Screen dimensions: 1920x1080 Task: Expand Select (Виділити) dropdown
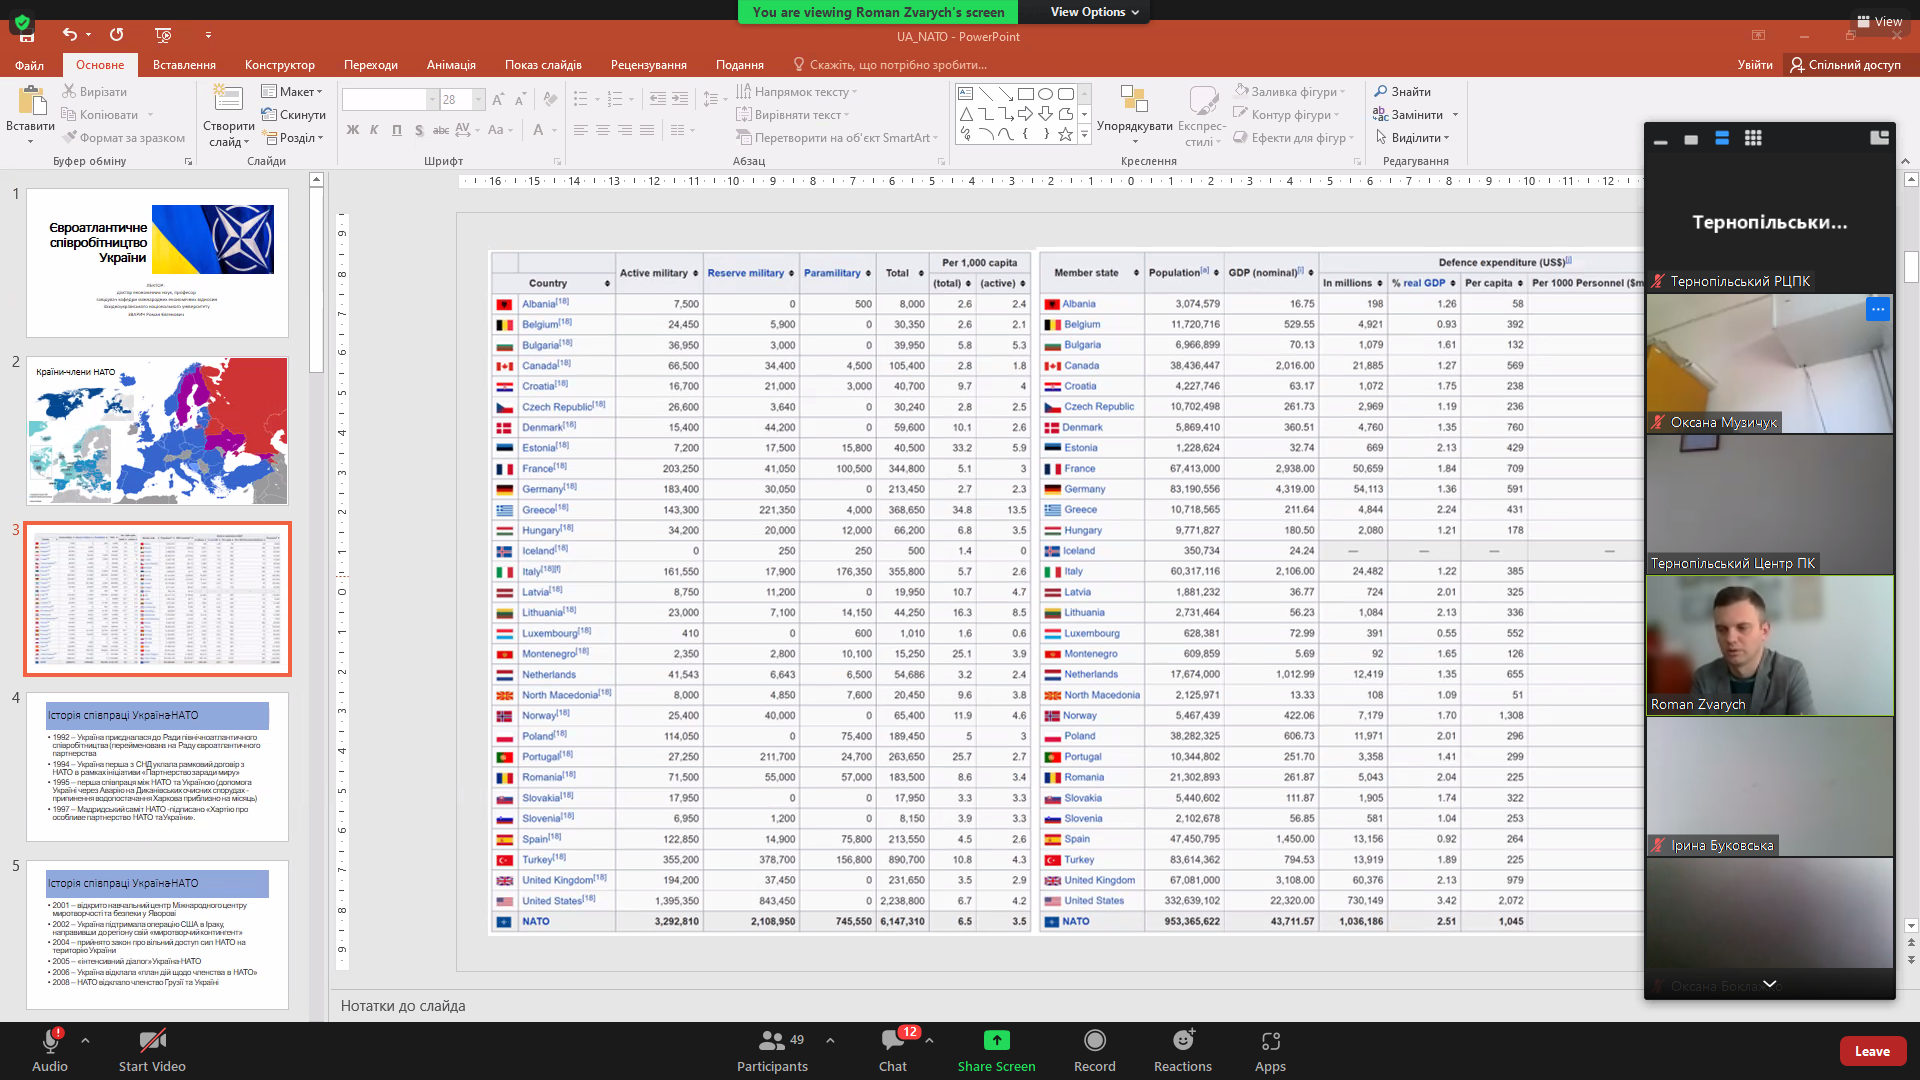pos(1412,137)
